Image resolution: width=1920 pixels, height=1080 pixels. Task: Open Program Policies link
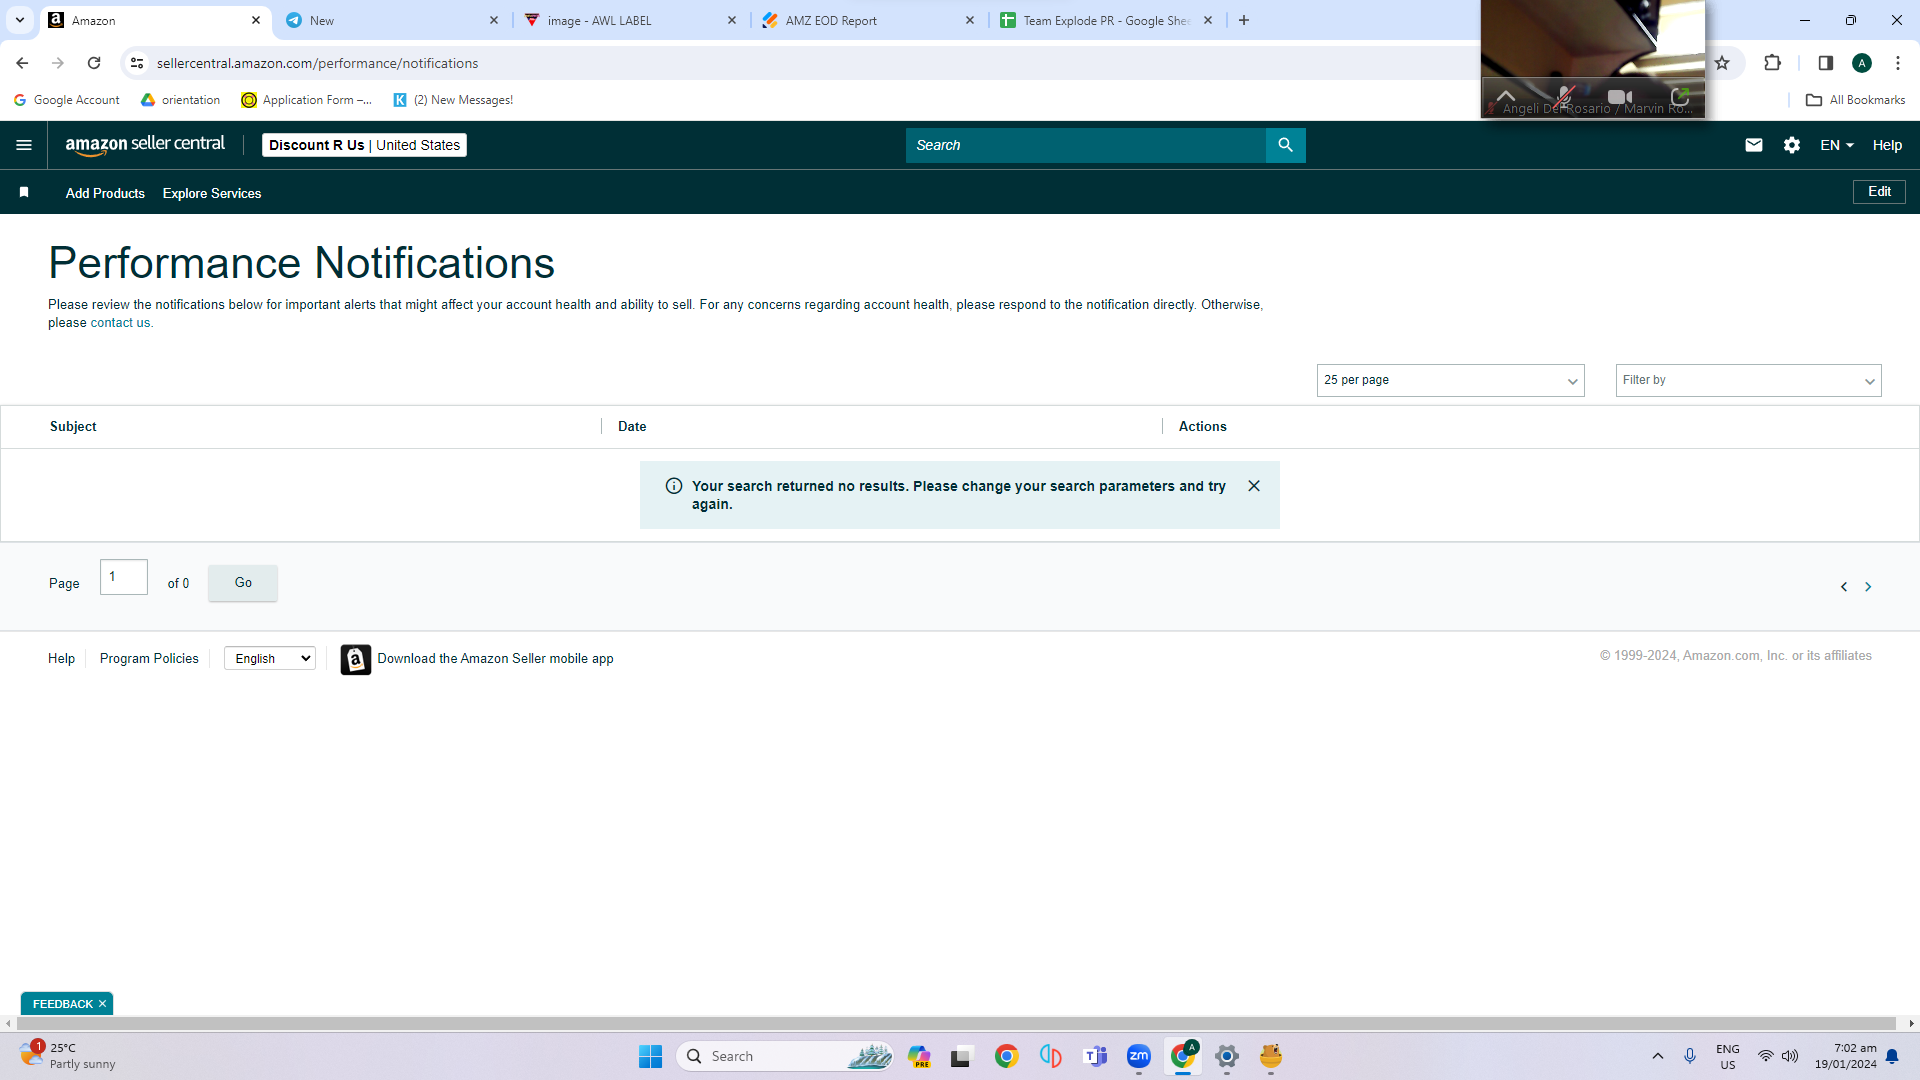(x=149, y=658)
